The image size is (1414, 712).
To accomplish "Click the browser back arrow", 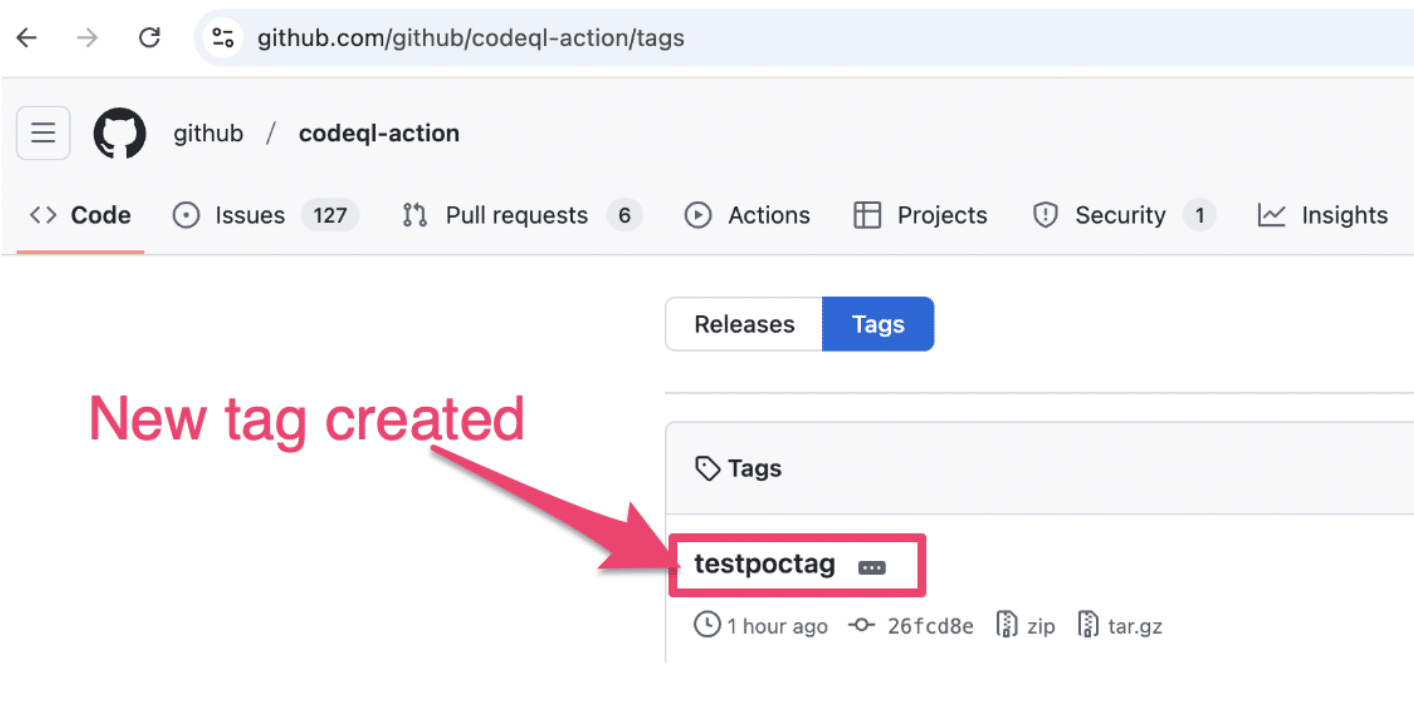I will pos(26,38).
